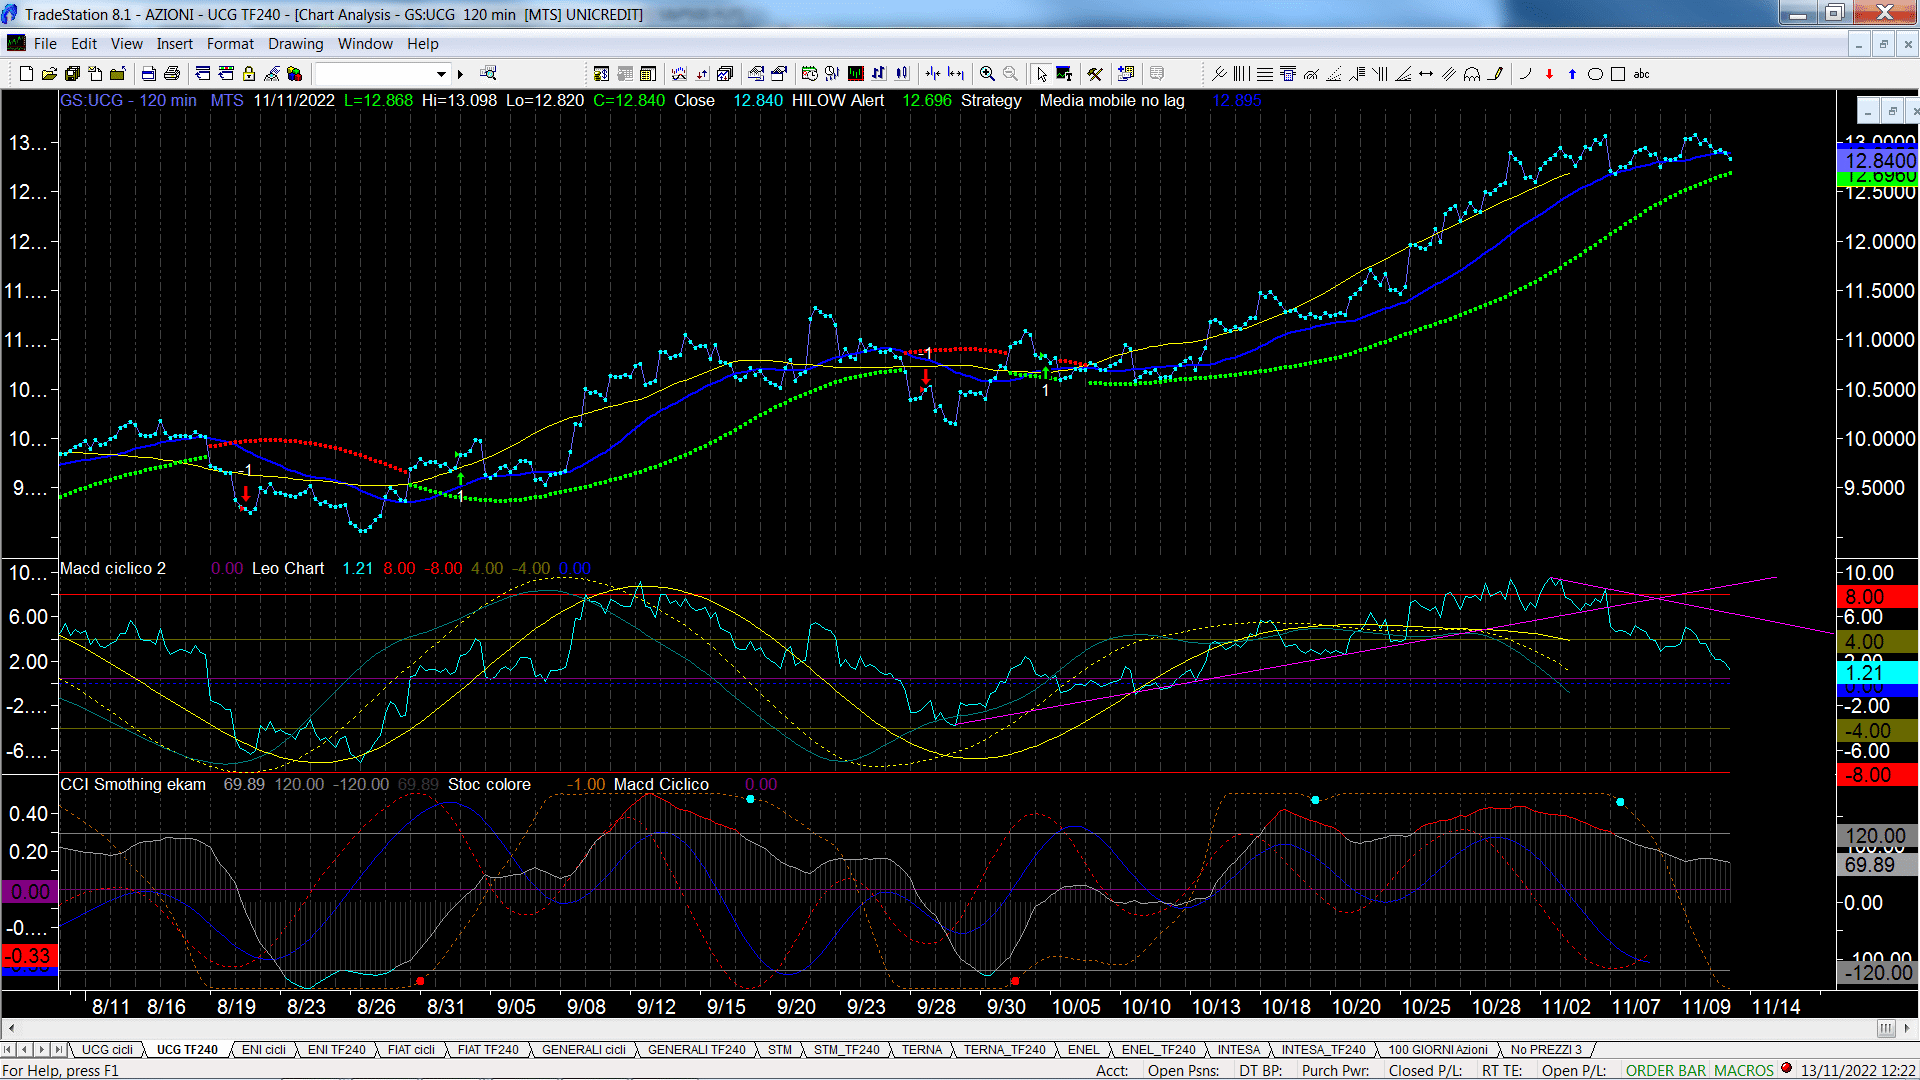Image resolution: width=1920 pixels, height=1080 pixels.
Task: Create a new window with the blank page icon
Action: pyautogui.click(x=27, y=74)
